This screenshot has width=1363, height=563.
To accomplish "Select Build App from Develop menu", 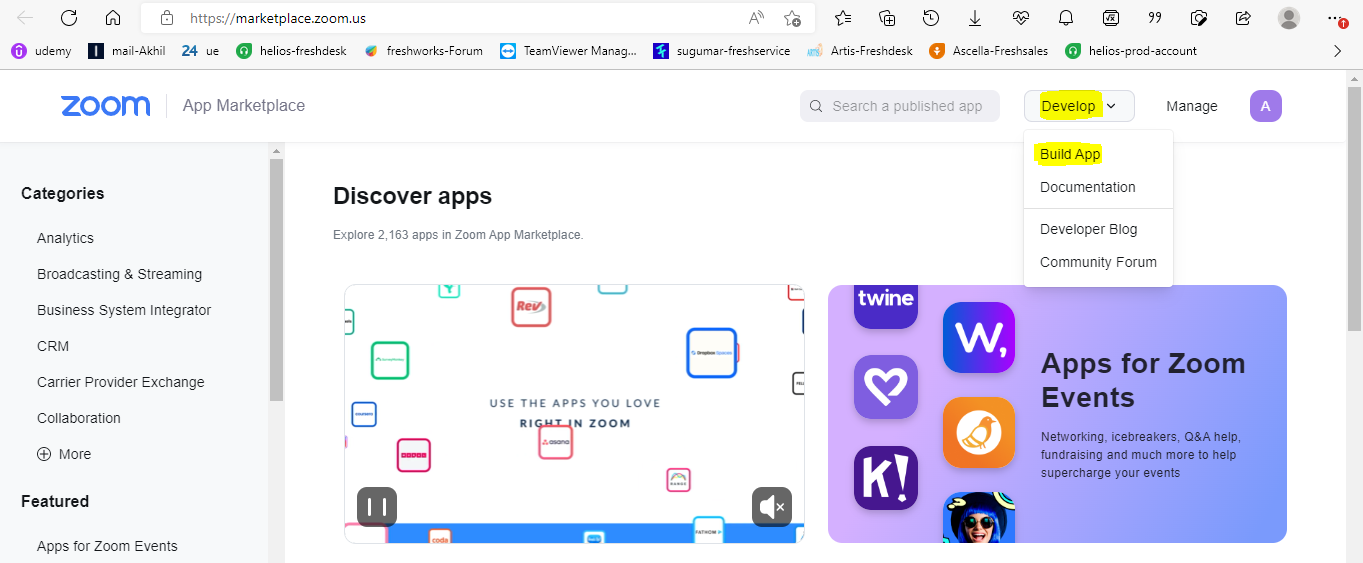I will 1070,154.
